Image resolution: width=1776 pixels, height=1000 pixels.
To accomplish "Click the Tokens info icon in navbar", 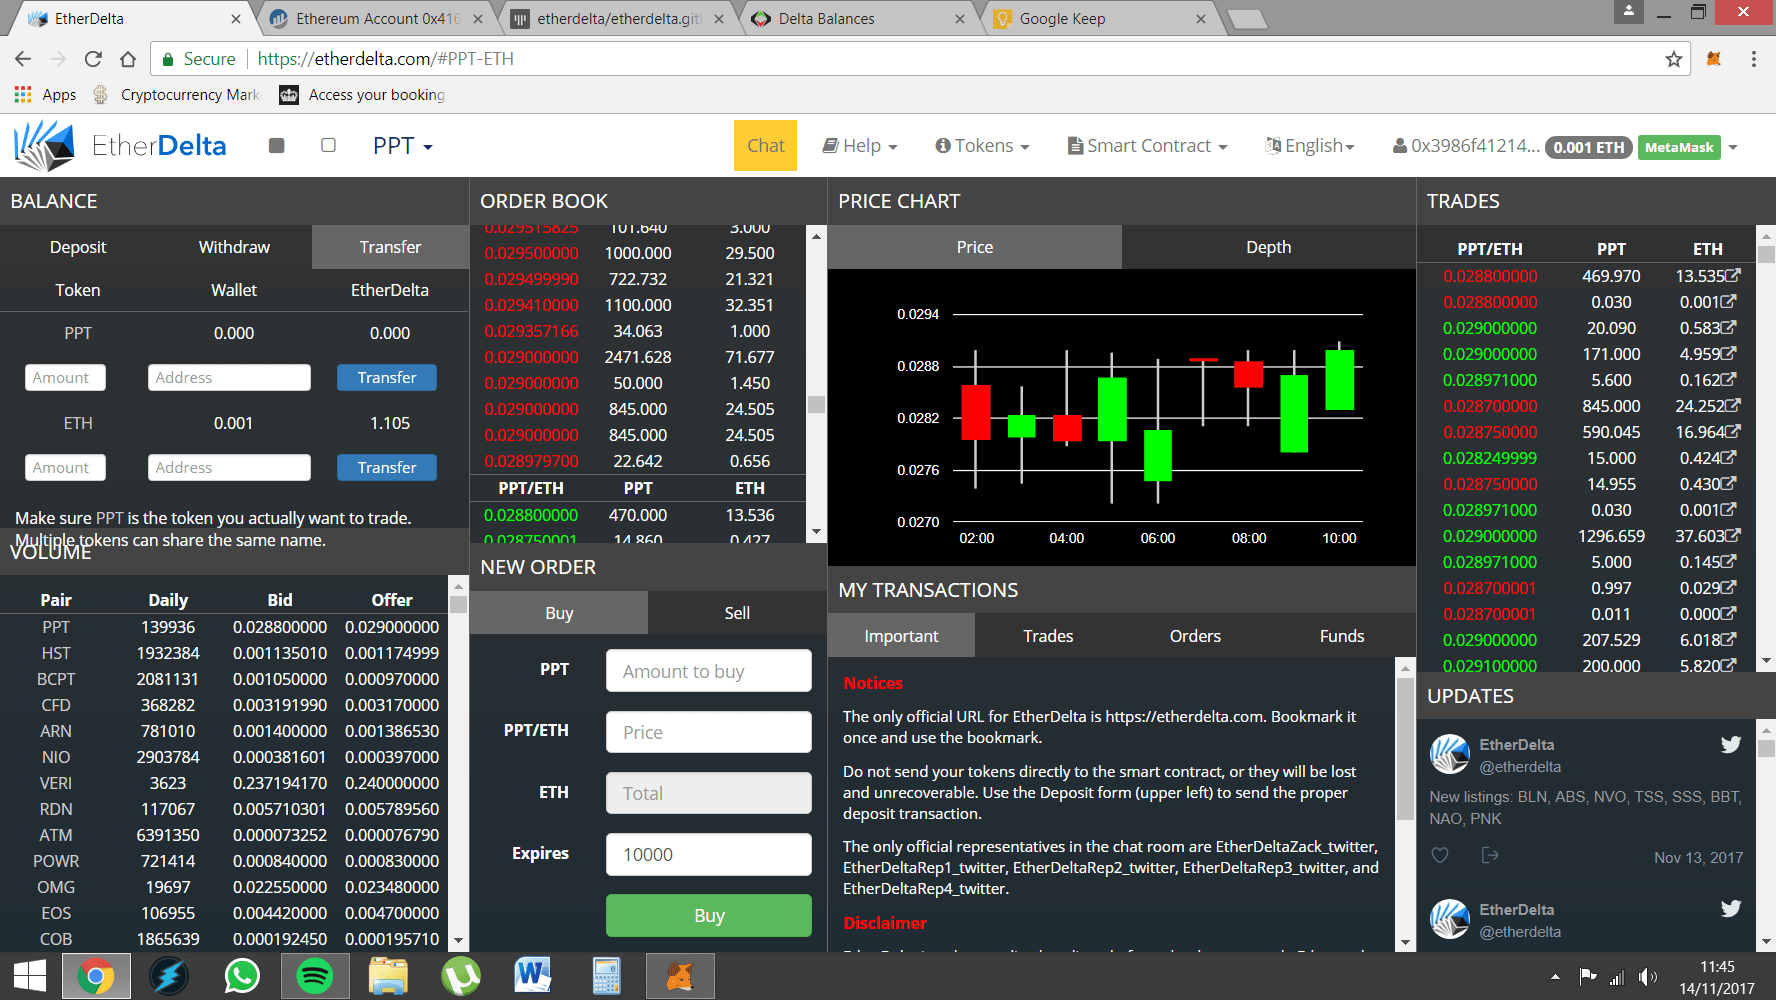I will pos(944,145).
